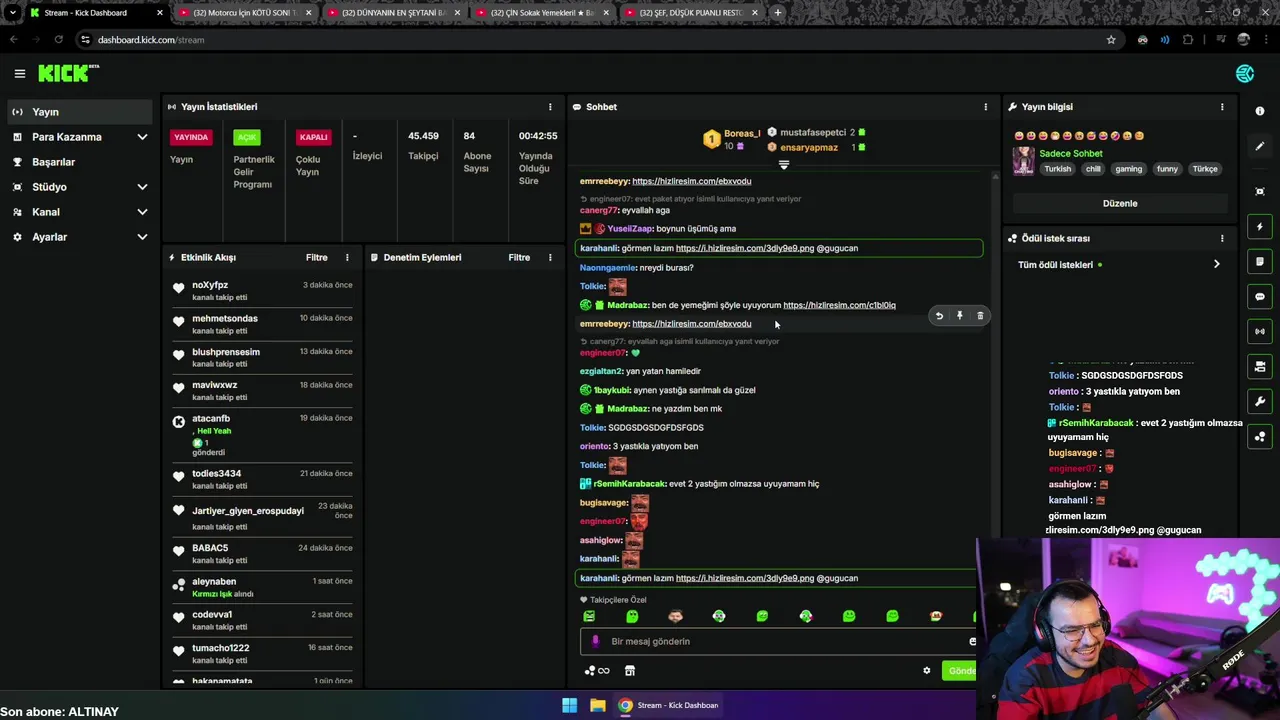This screenshot has height=720, width=1280.
Task: Open the Yayın bilgisi three-dot menu
Action: [1221, 107]
